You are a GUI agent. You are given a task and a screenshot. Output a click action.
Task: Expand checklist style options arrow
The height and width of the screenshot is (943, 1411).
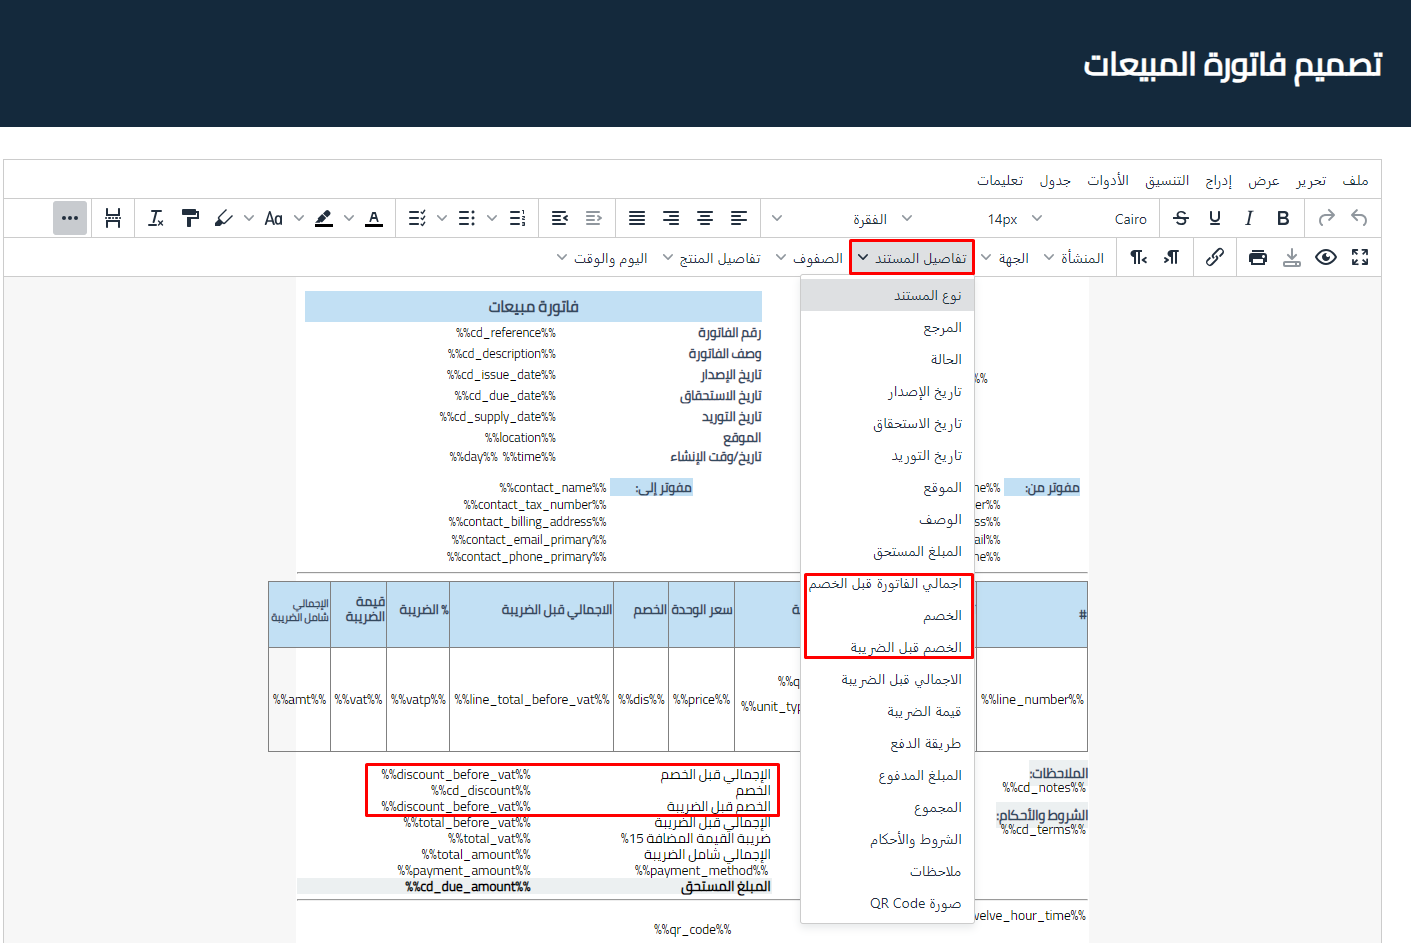pyautogui.click(x=442, y=218)
